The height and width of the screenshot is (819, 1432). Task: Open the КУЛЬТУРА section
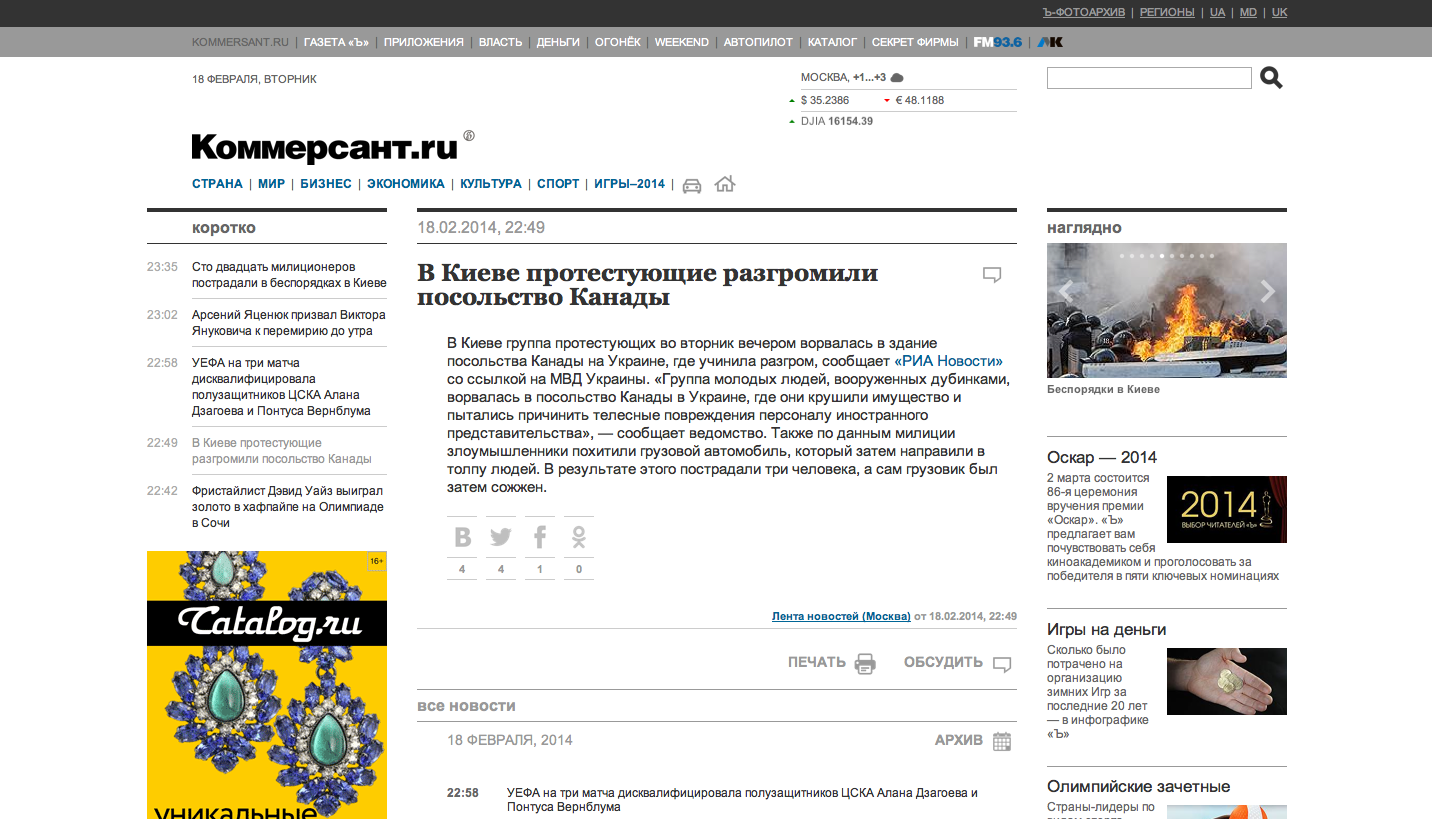[491, 184]
